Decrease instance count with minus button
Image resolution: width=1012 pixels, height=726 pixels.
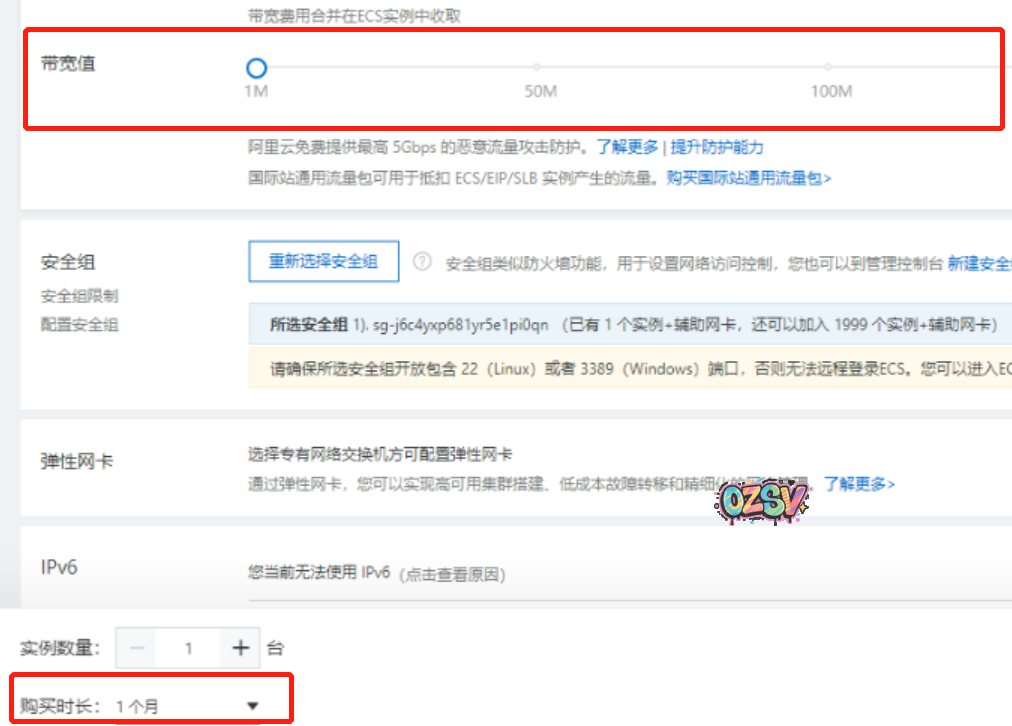click(x=137, y=648)
